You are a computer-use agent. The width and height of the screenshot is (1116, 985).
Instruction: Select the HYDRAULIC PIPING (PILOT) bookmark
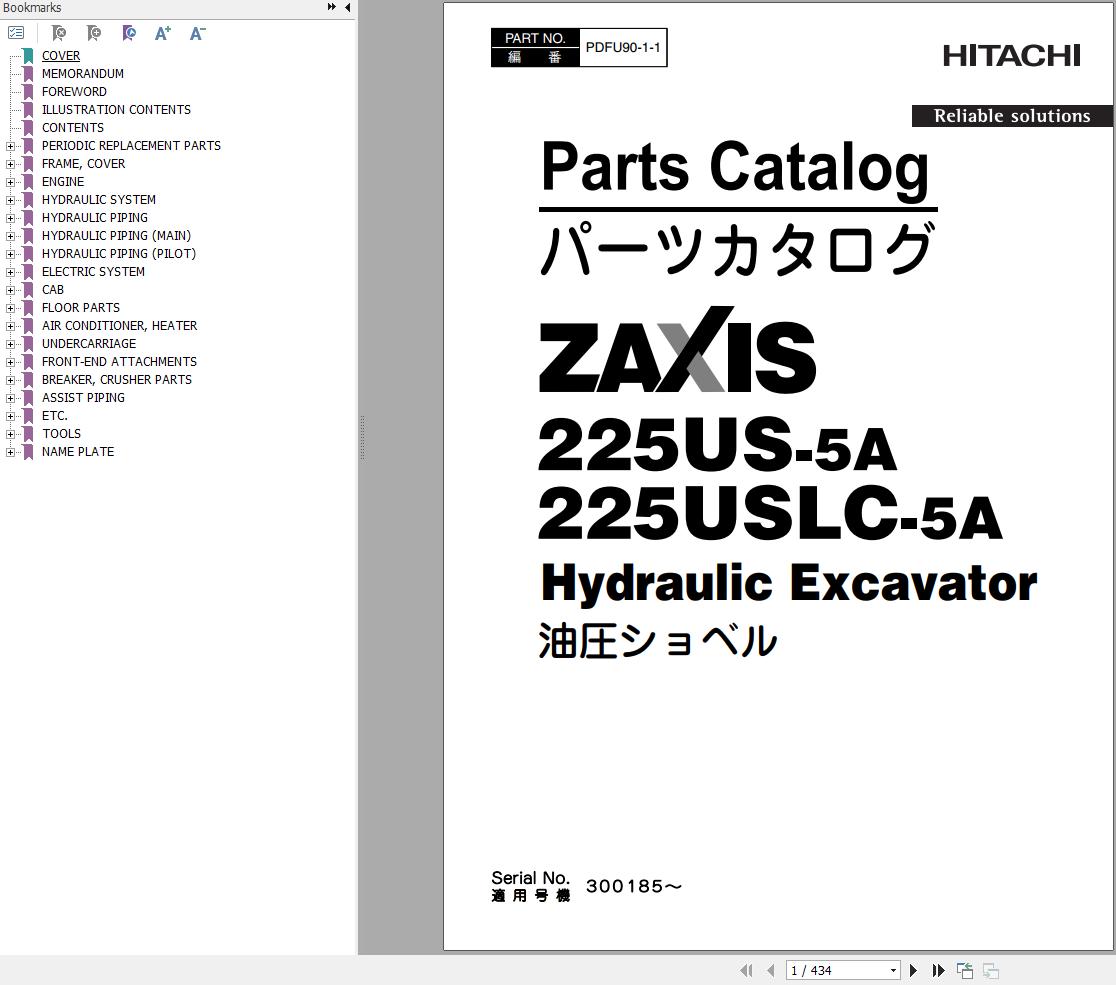[119, 253]
